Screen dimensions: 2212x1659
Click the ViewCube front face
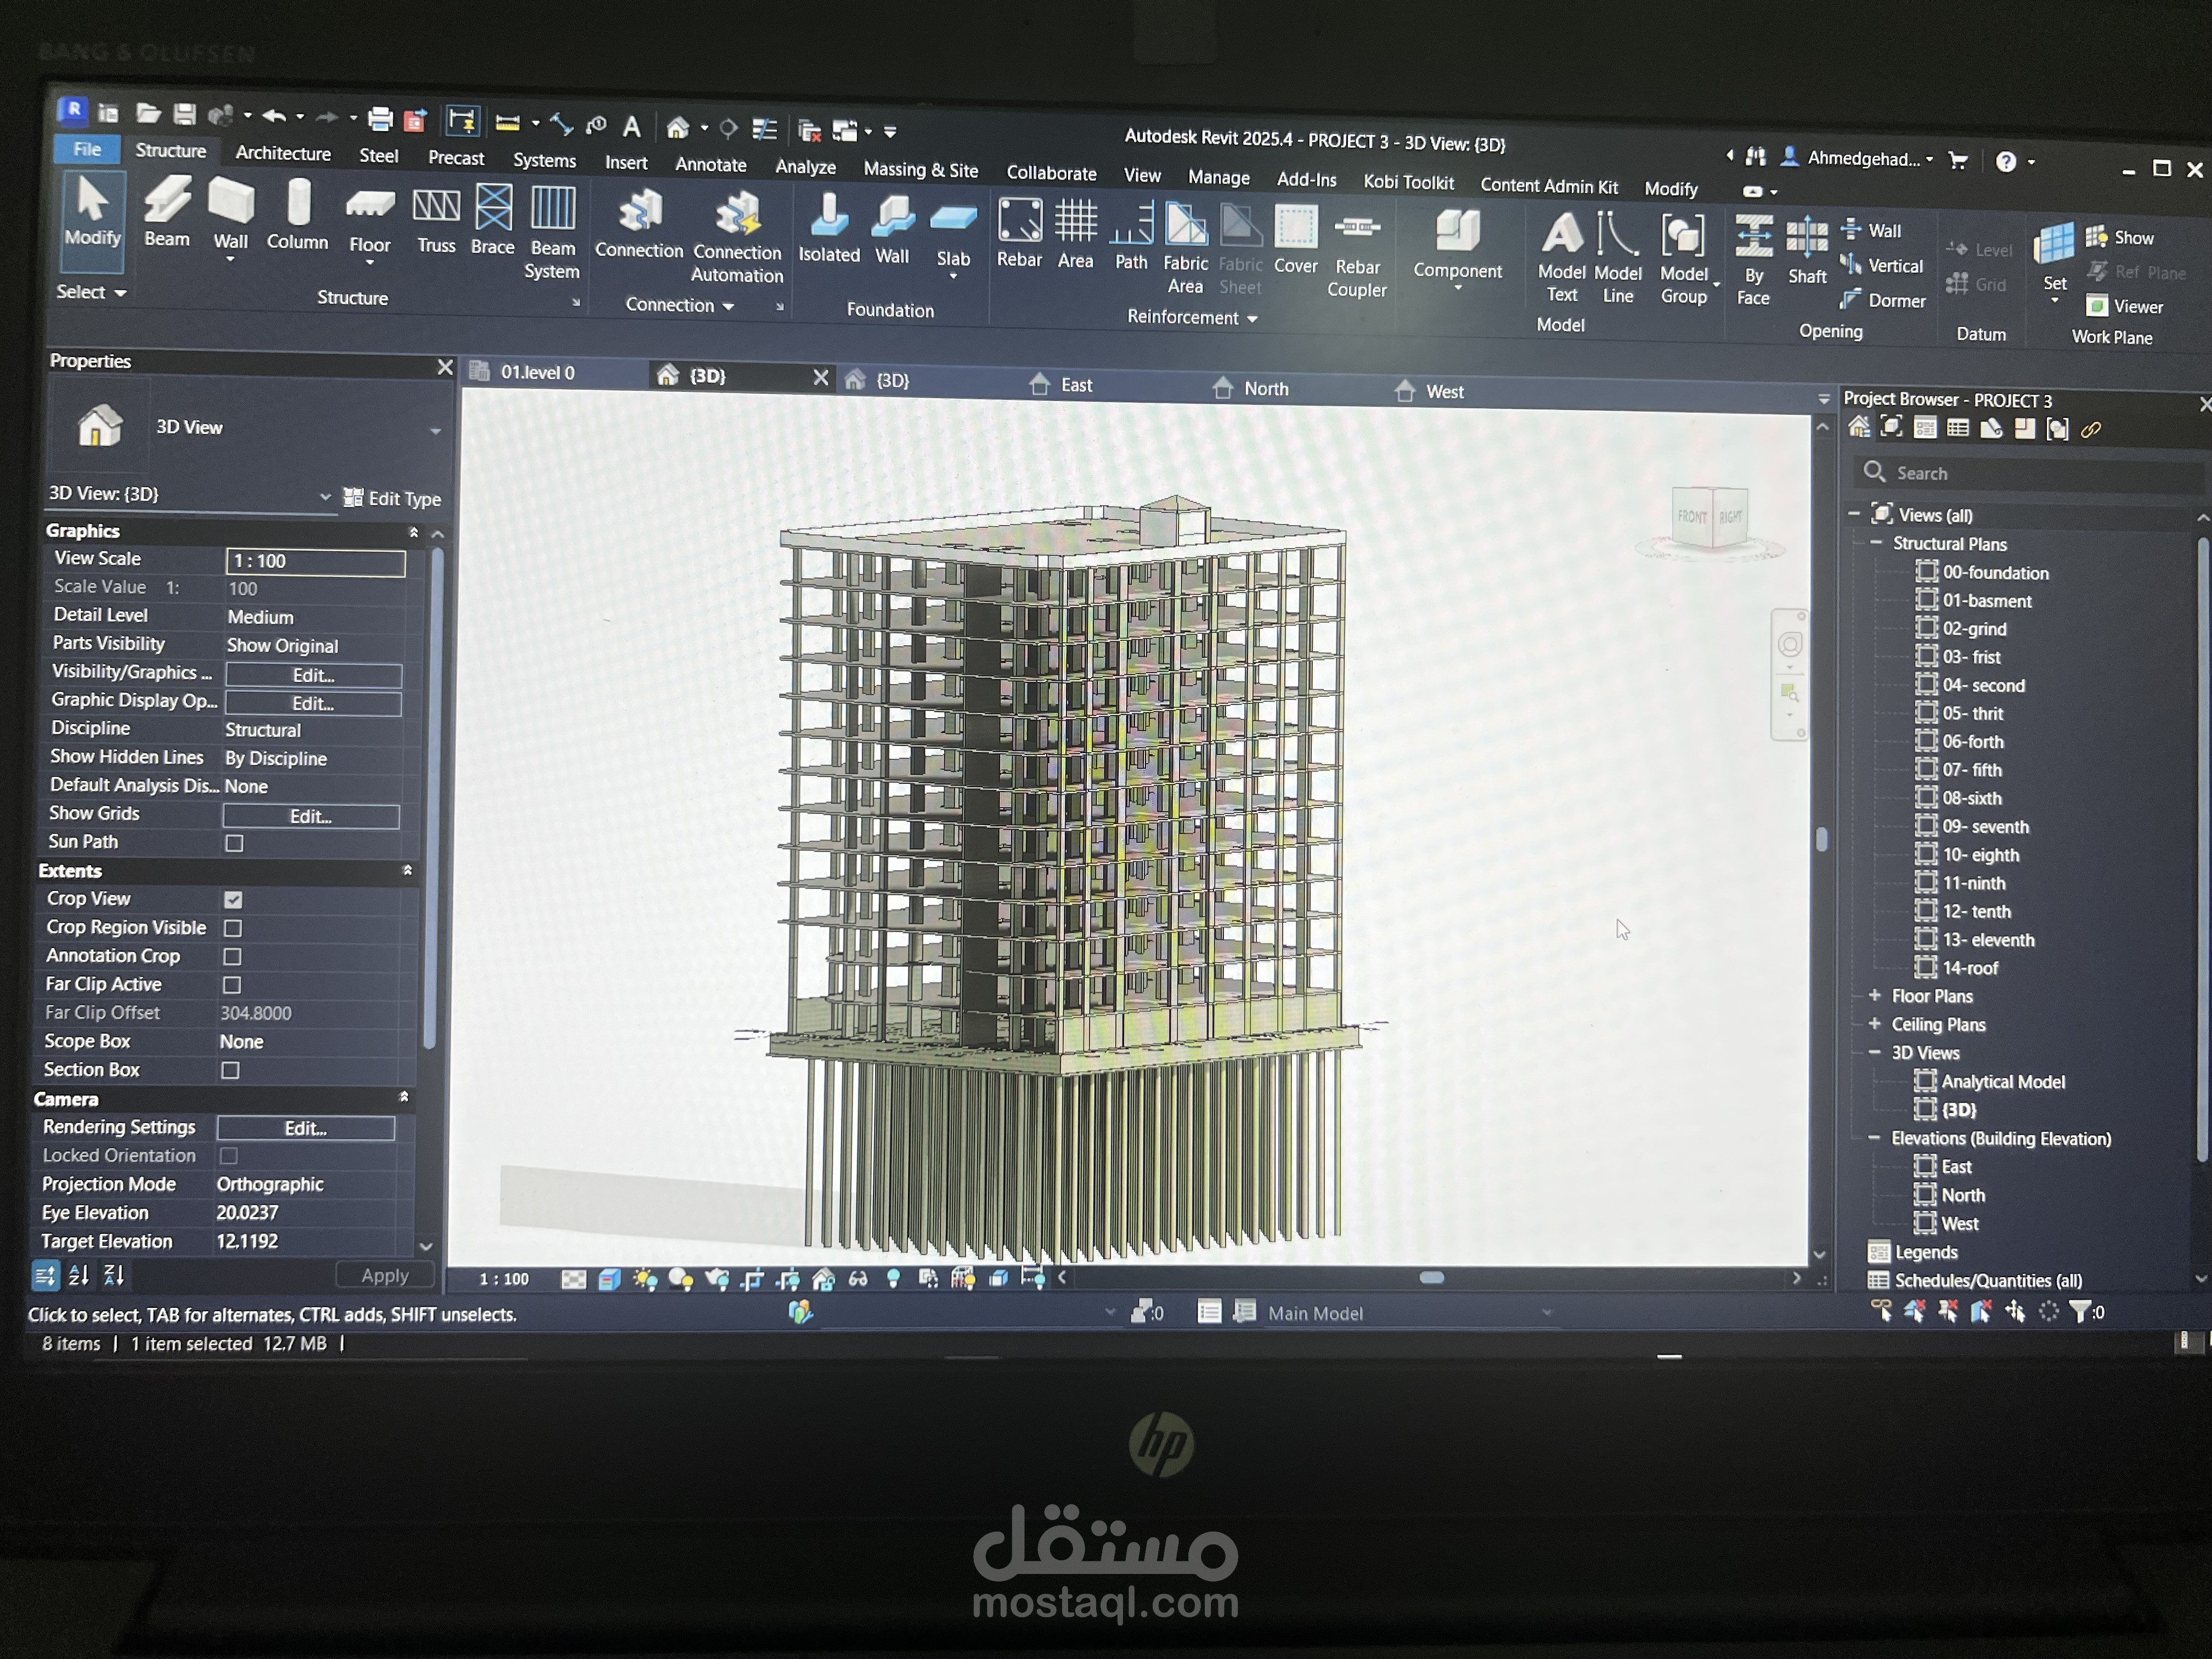coord(1691,516)
